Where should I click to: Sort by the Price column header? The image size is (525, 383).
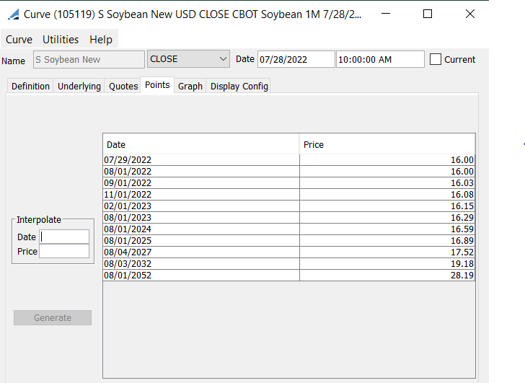point(387,144)
